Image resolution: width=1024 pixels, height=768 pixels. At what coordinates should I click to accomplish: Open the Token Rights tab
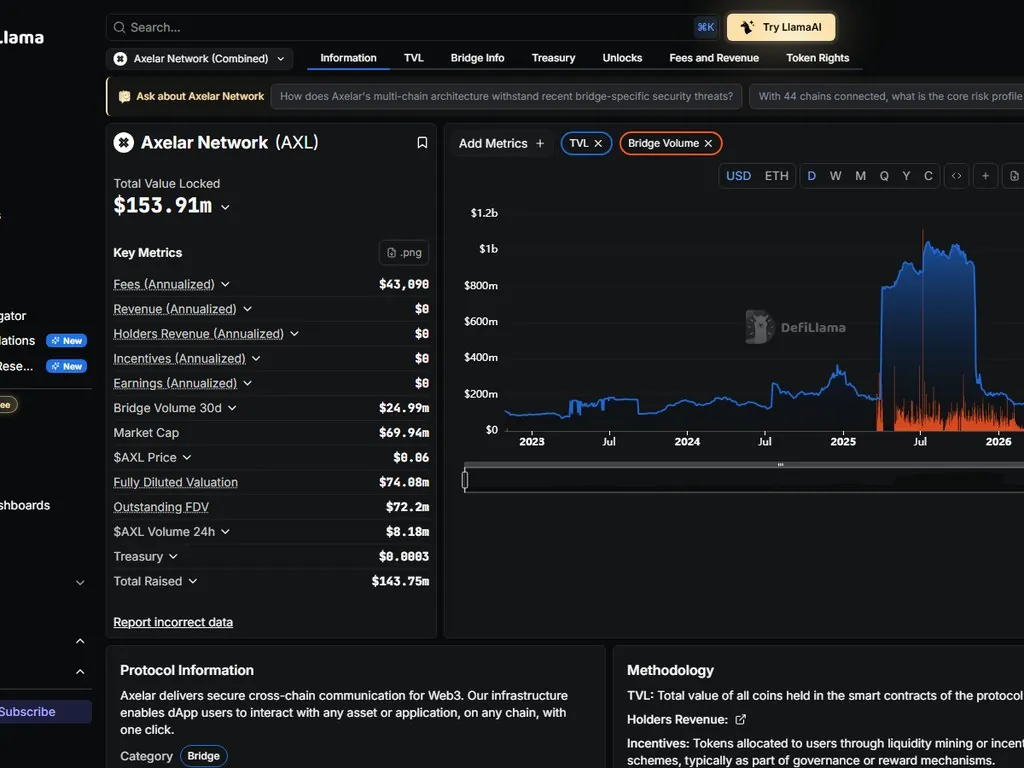point(818,58)
